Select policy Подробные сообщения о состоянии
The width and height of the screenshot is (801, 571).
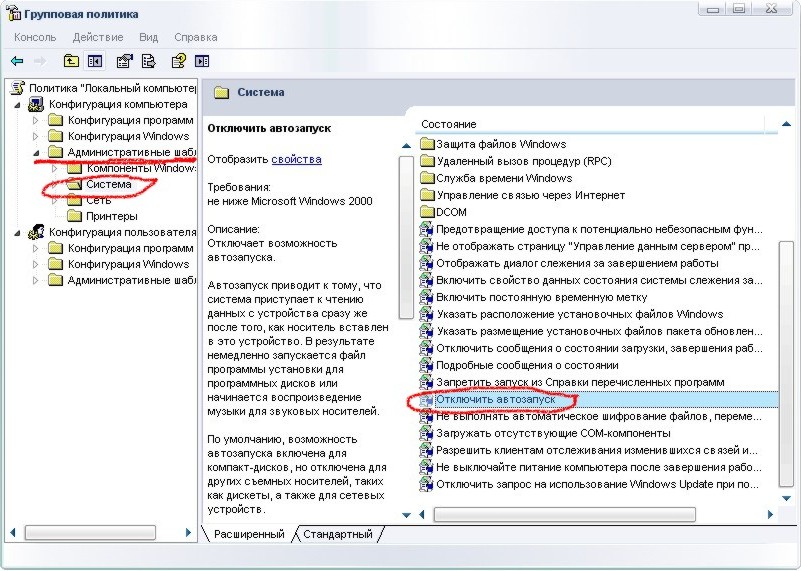pyautogui.click(x=519, y=365)
